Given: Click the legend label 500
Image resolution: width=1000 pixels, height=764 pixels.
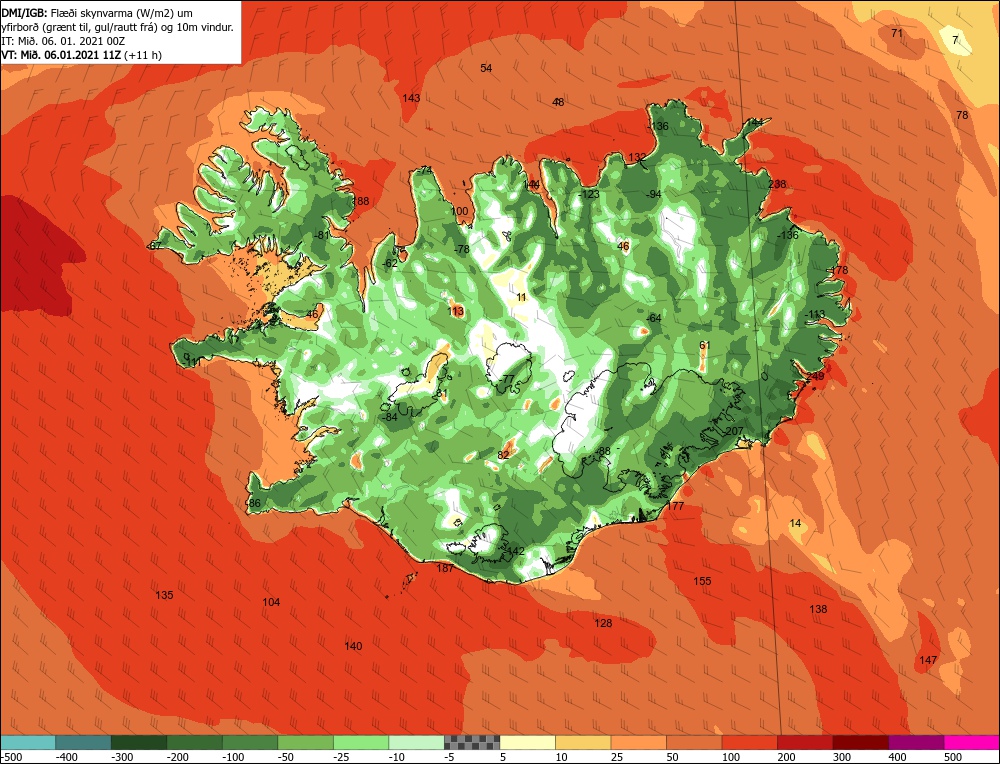Looking at the screenshot, I should [953, 757].
